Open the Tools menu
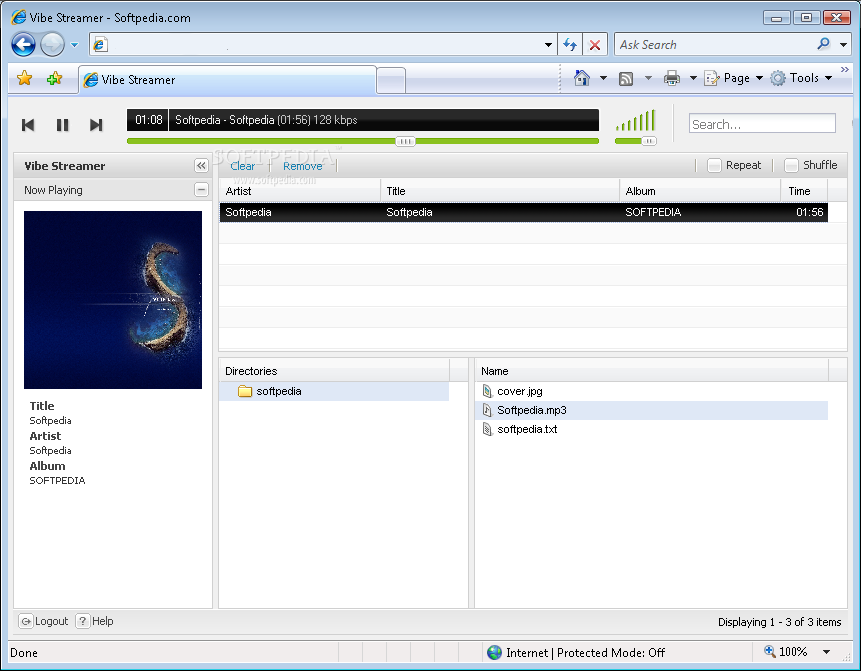The image size is (861, 671). pyautogui.click(x=801, y=78)
